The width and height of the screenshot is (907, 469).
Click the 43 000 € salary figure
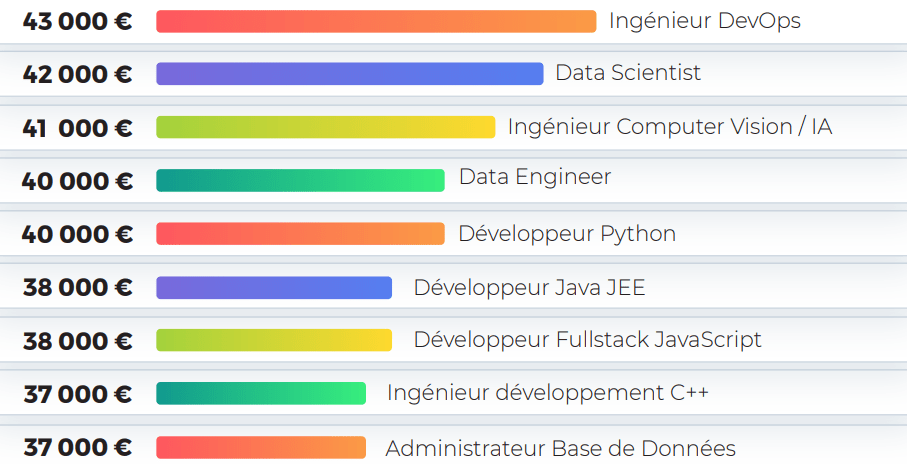(77, 21)
